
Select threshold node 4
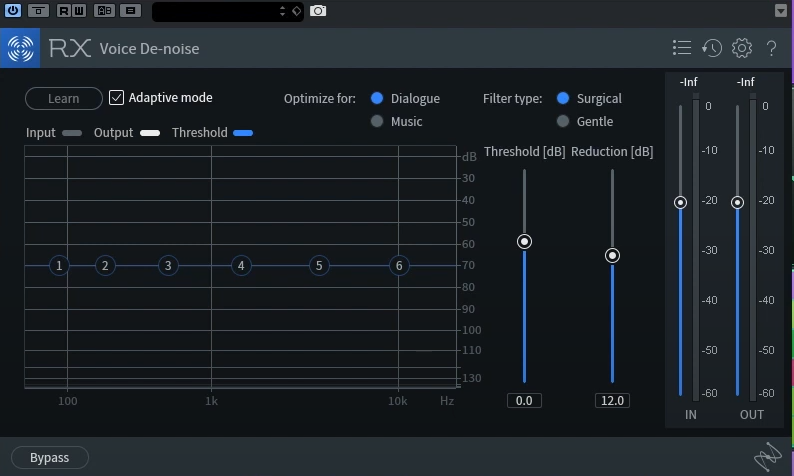(x=241, y=265)
